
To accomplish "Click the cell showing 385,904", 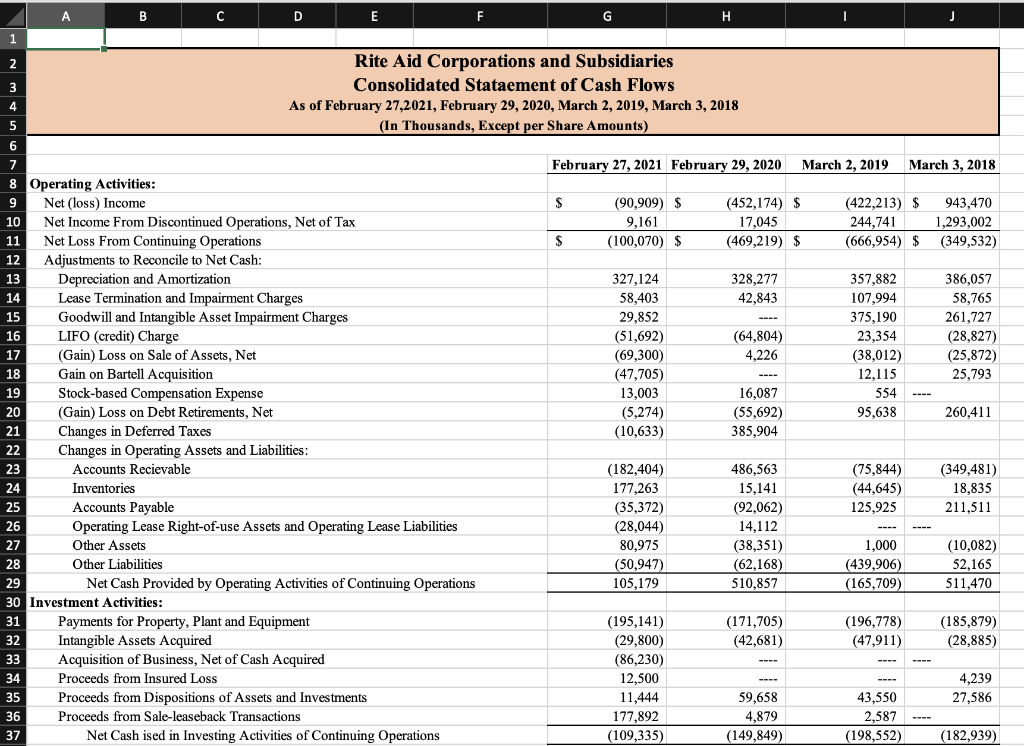I will tap(725, 431).
